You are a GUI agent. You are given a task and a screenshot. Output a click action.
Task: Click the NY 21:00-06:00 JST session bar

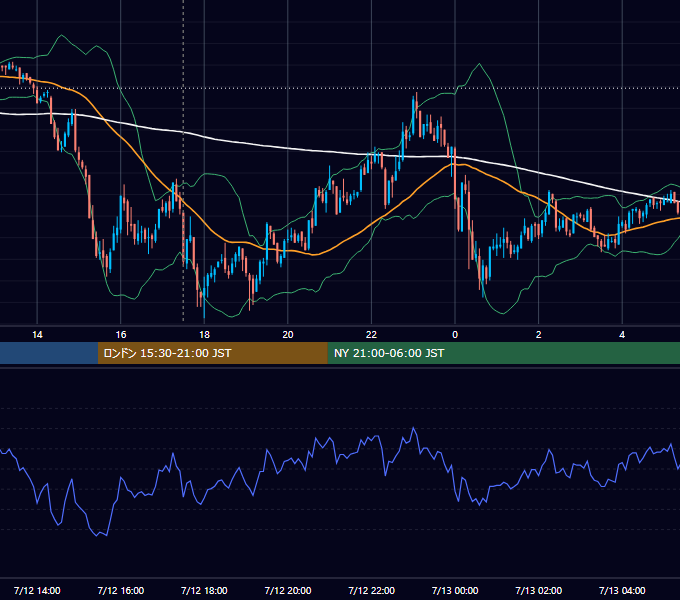click(x=503, y=353)
